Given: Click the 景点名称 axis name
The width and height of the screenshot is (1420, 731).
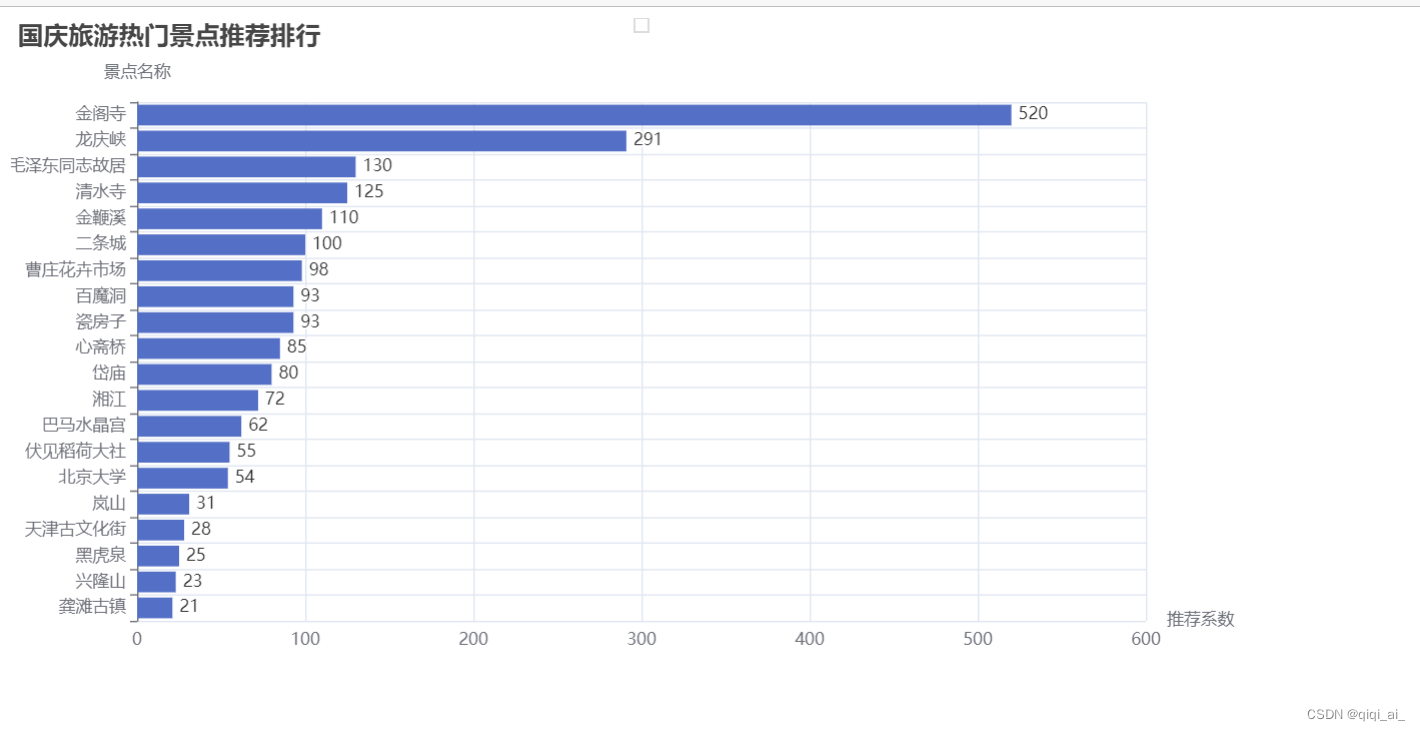Looking at the screenshot, I should click(x=137, y=71).
